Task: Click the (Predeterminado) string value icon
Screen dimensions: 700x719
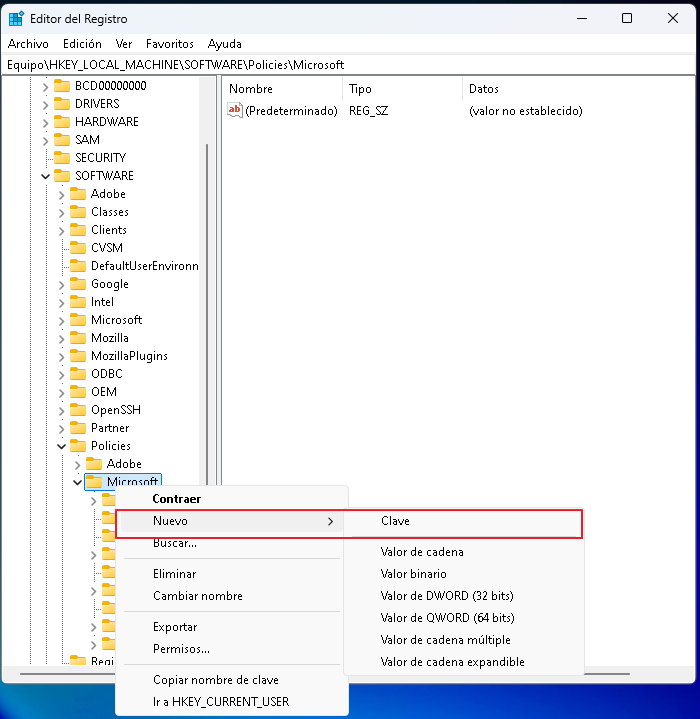Action: tap(235, 110)
